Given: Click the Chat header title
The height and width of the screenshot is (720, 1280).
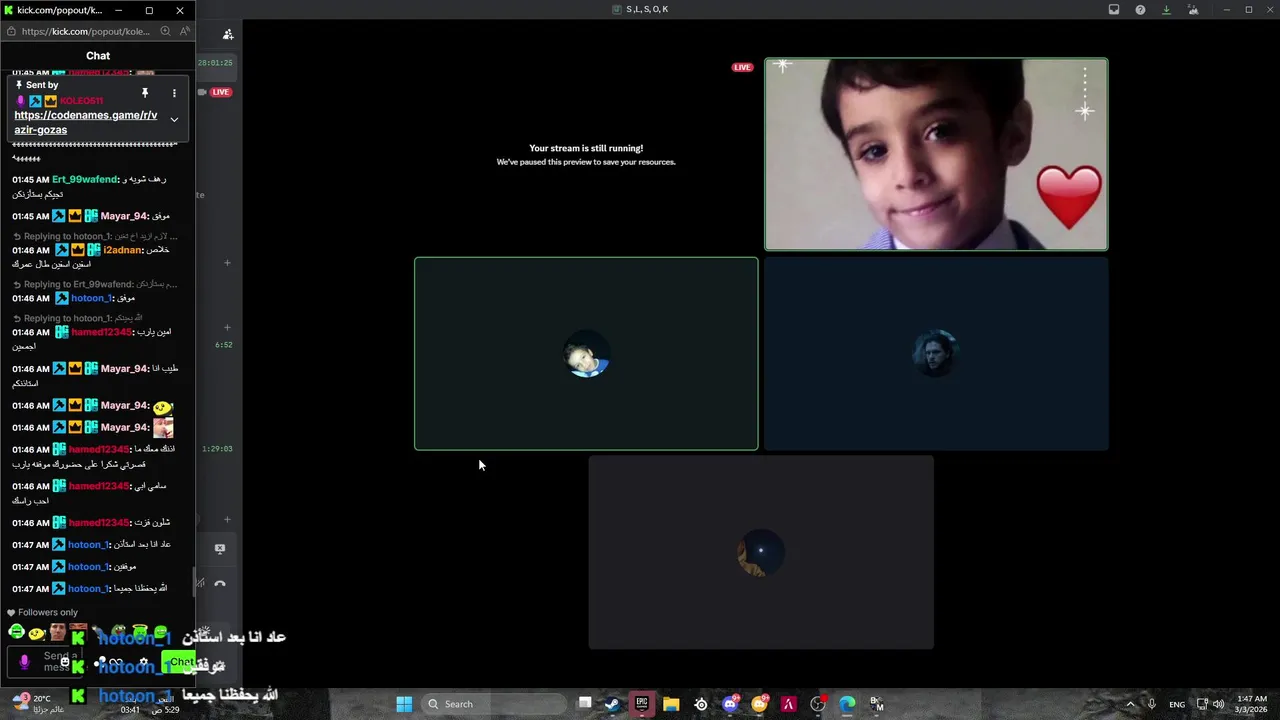Looking at the screenshot, I should click(x=98, y=56).
